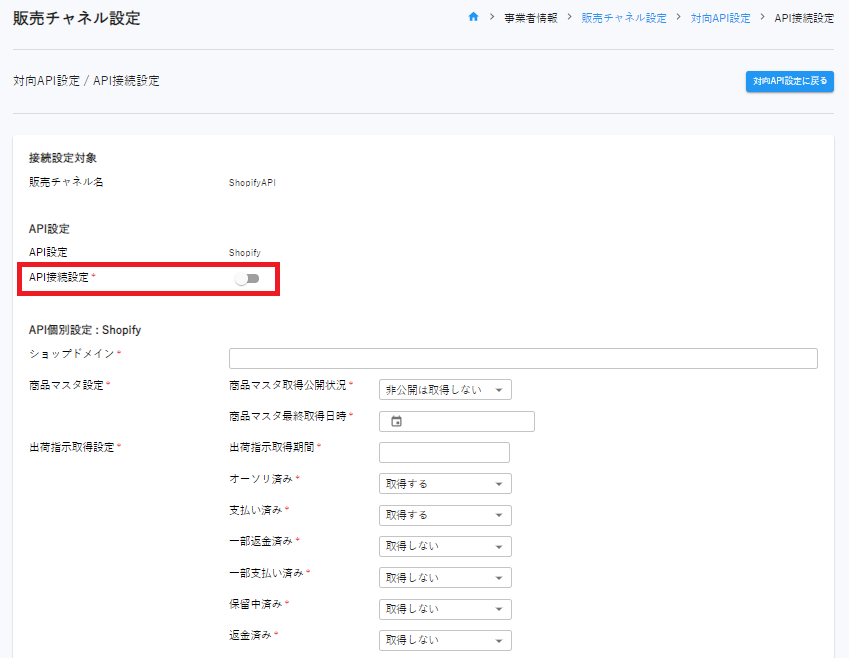Image resolution: width=849 pixels, height=658 pixels.
Task: Open the 返金済み dropdown
Action: point(445,640)
